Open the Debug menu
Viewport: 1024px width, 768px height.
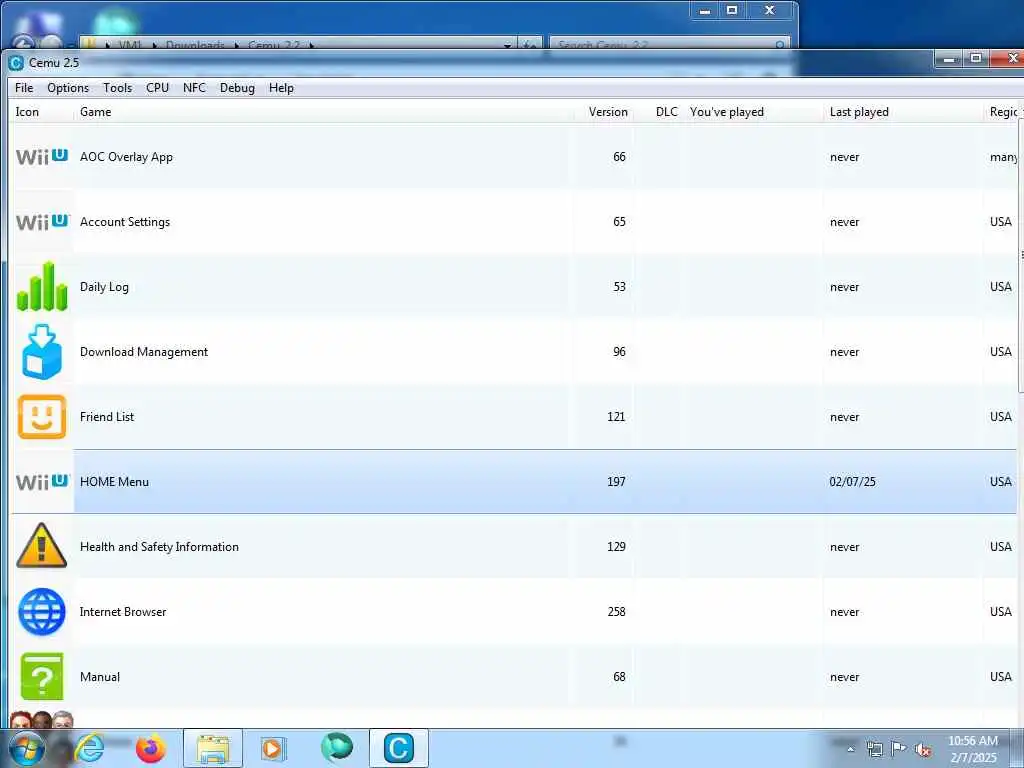click(237, 88)
